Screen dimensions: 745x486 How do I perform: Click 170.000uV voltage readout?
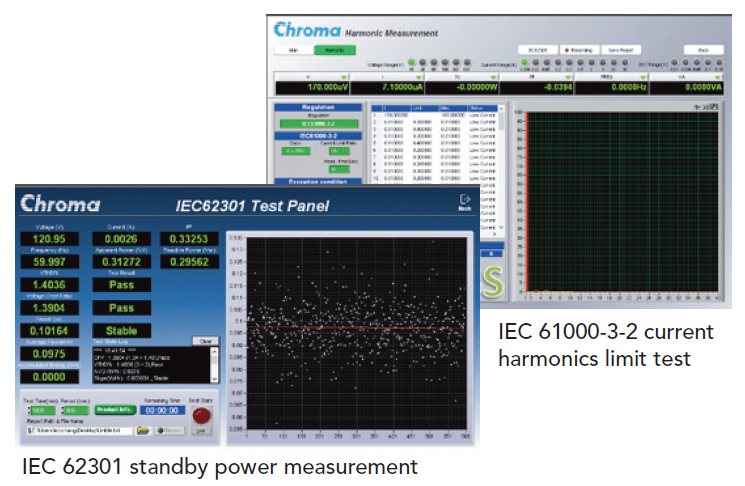click(313, 87)
